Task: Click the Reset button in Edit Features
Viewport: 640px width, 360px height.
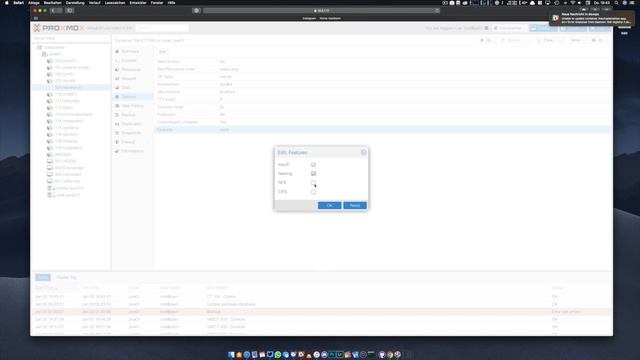Action: coord(355,205)
